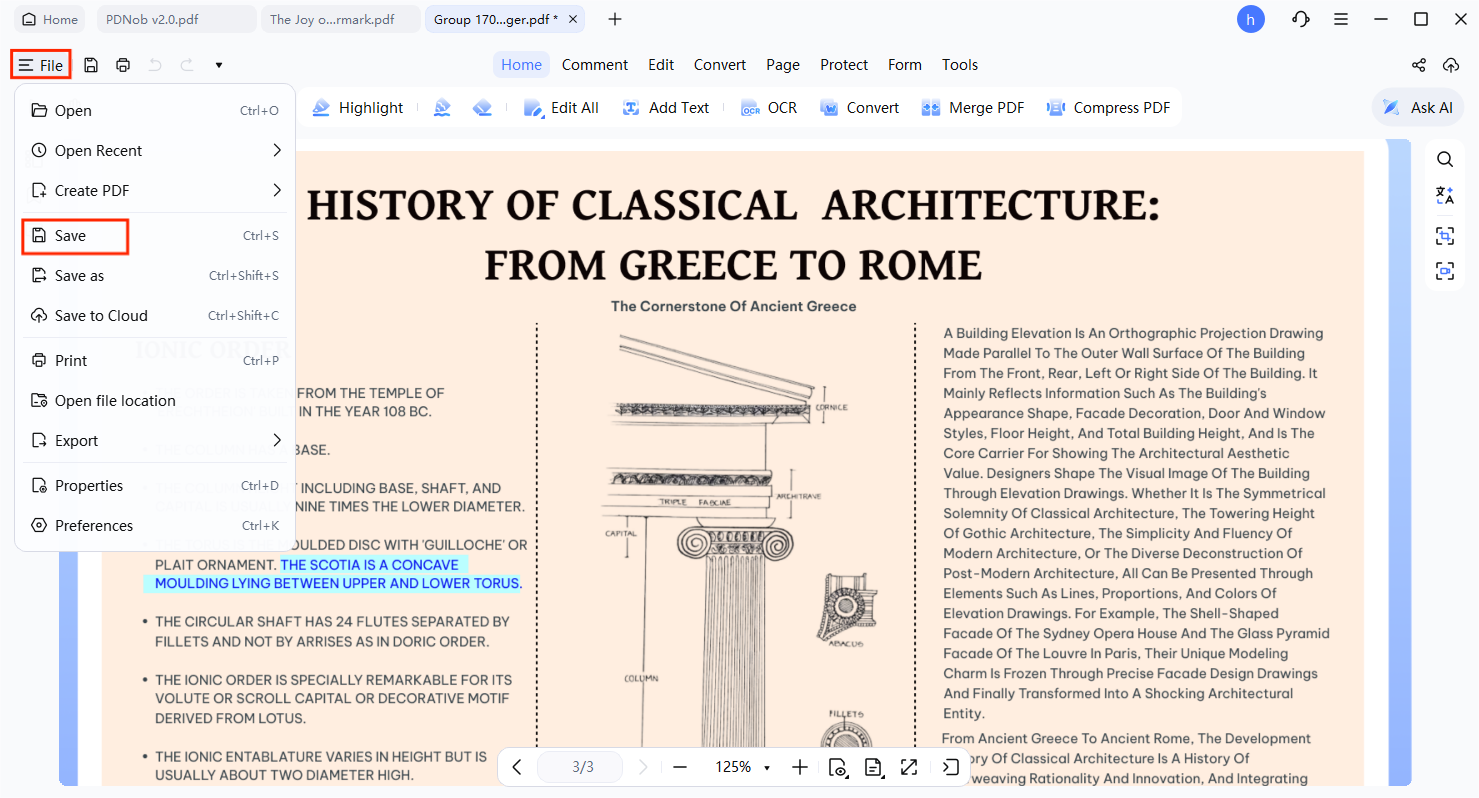Open the Search panel in right sidebar

pos(1444,159)
